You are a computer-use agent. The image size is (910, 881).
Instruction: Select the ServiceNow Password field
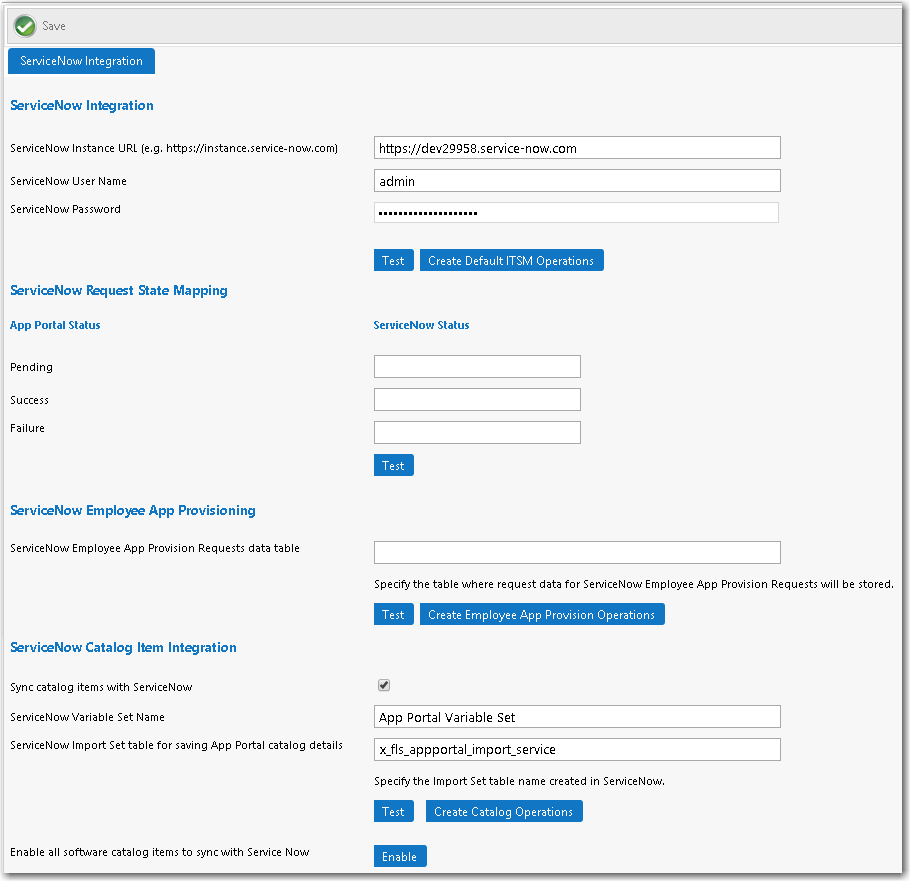pos(576,213)
